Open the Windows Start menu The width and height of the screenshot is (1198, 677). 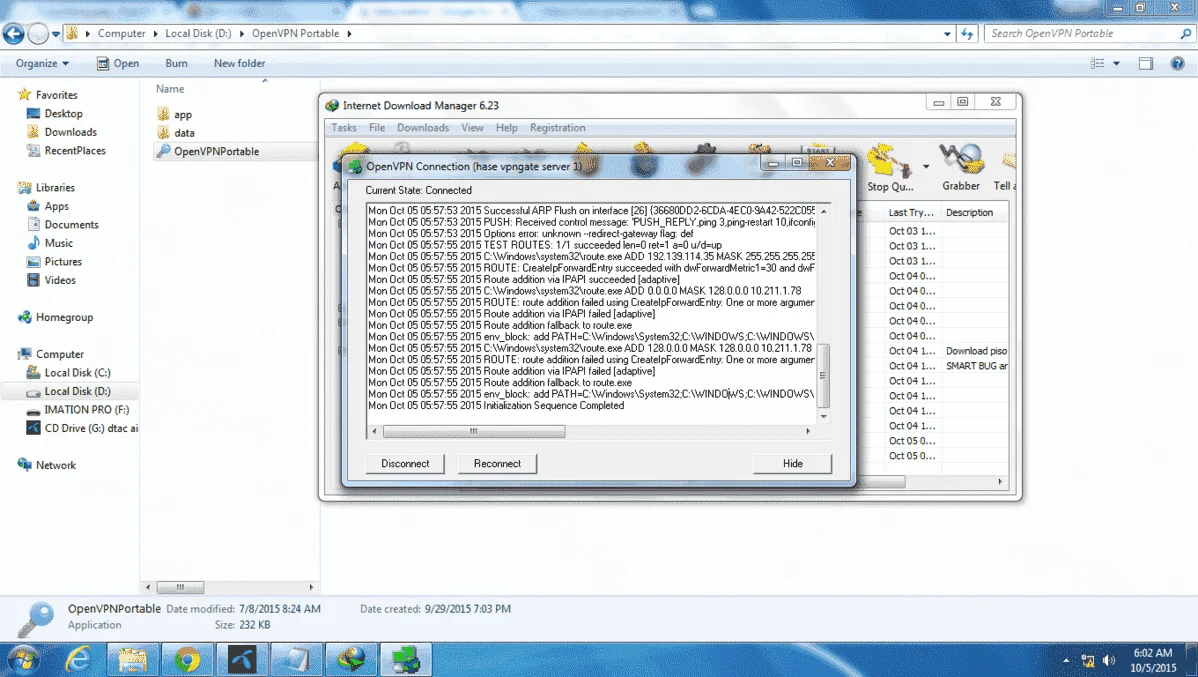[x=23, y=659]
